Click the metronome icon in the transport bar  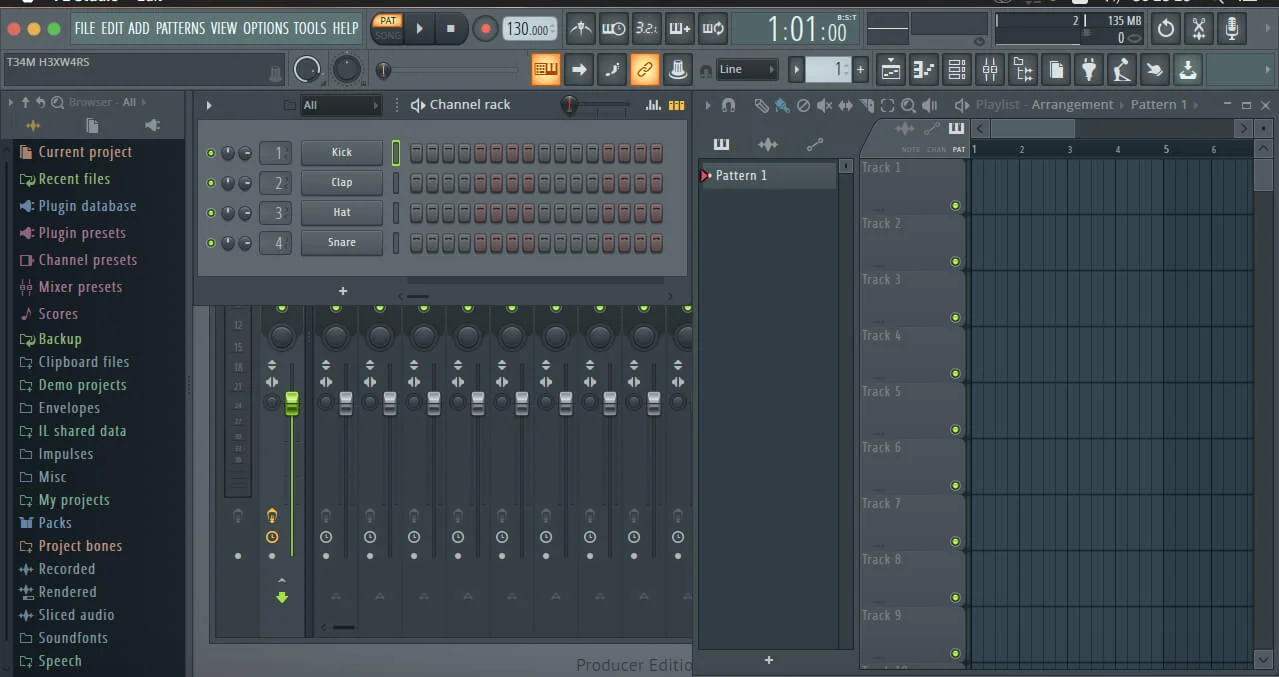point(580,29)
